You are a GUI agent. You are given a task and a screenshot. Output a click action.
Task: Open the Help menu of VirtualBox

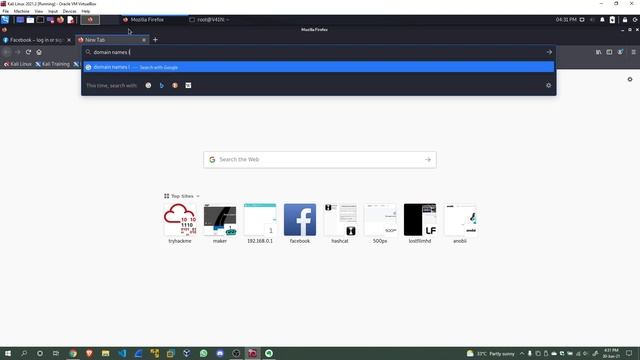click(86, 11)
